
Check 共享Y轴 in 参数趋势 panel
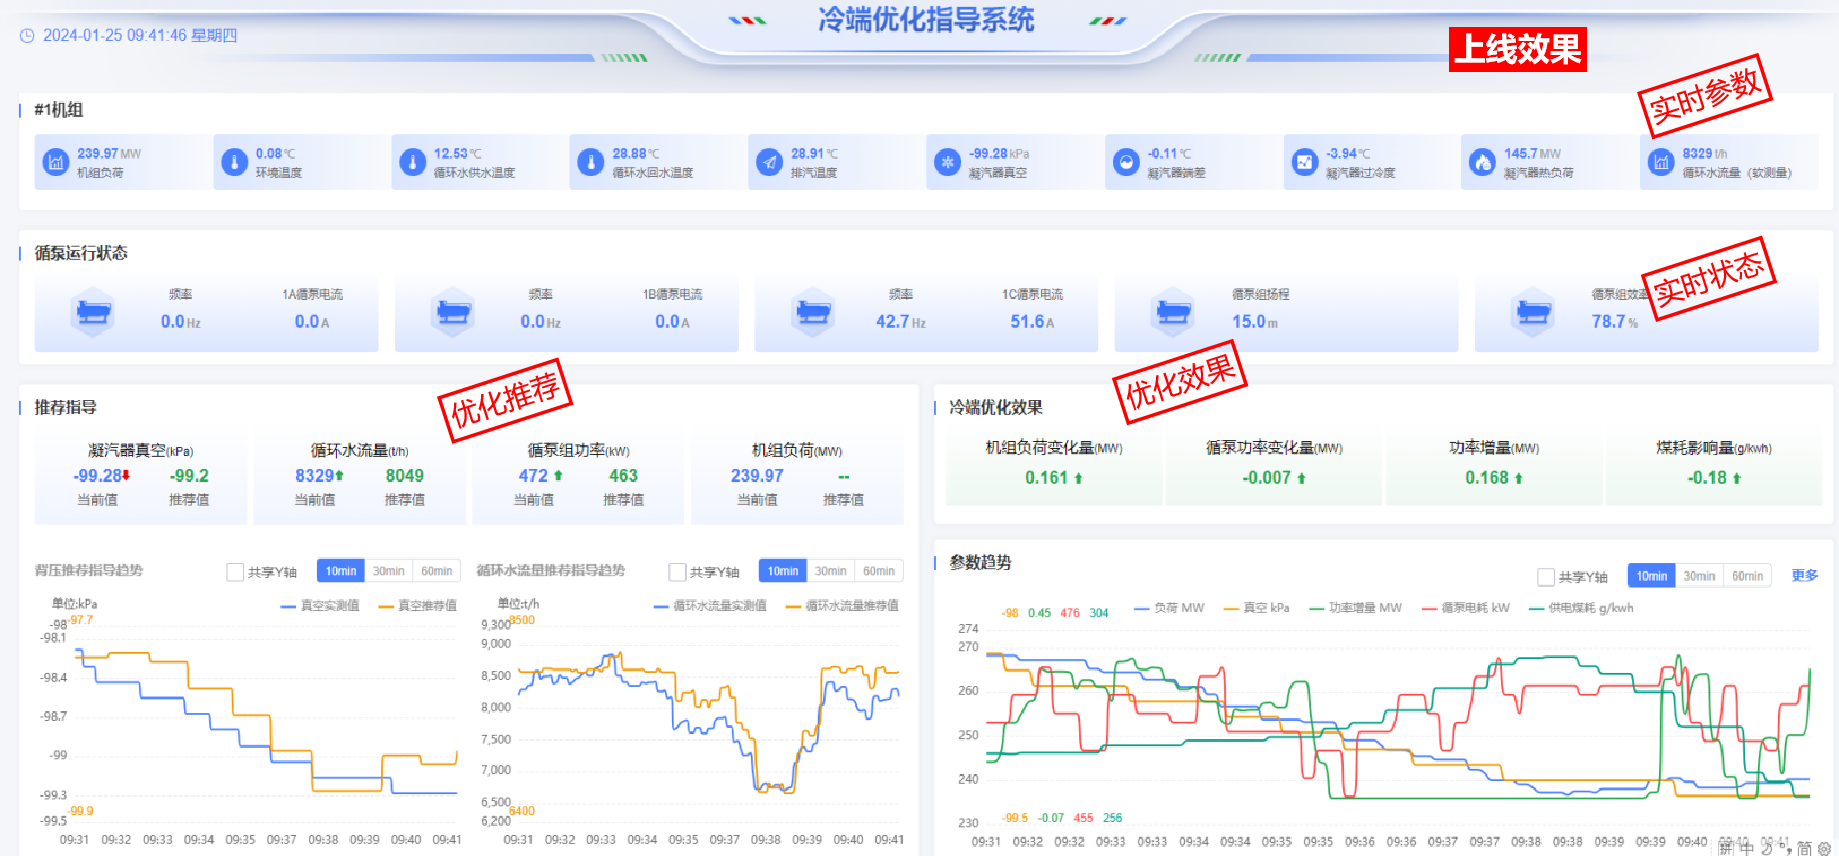tap(1546, 577)
